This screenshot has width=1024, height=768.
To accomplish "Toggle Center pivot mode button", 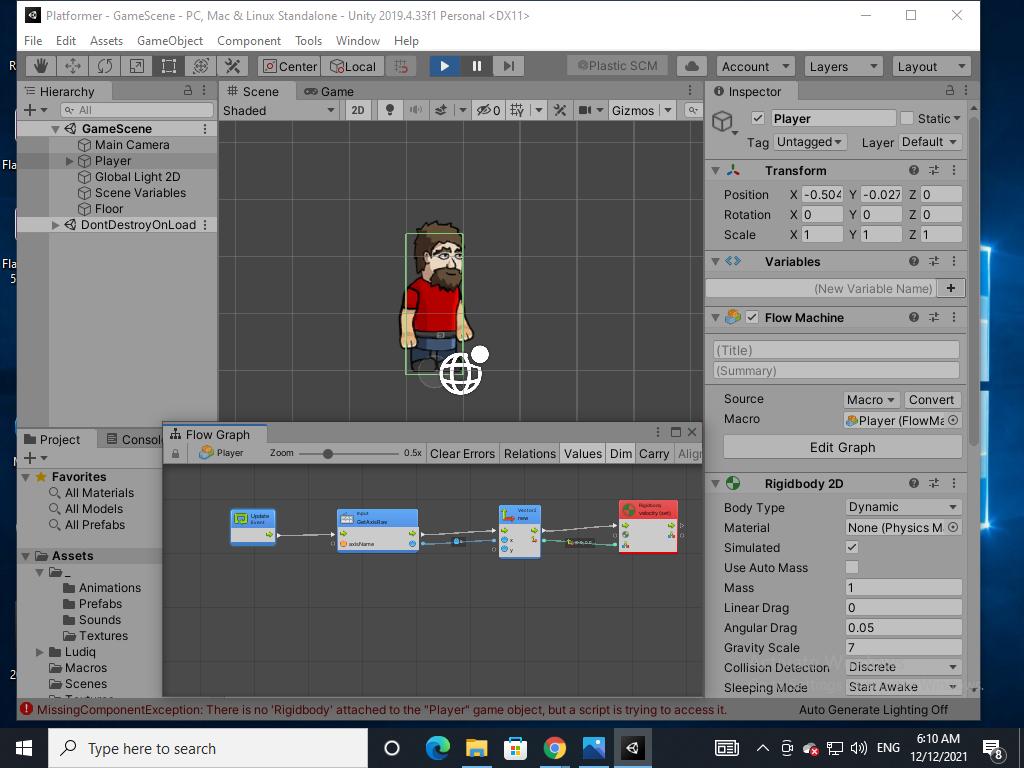I will click(289, 66).
